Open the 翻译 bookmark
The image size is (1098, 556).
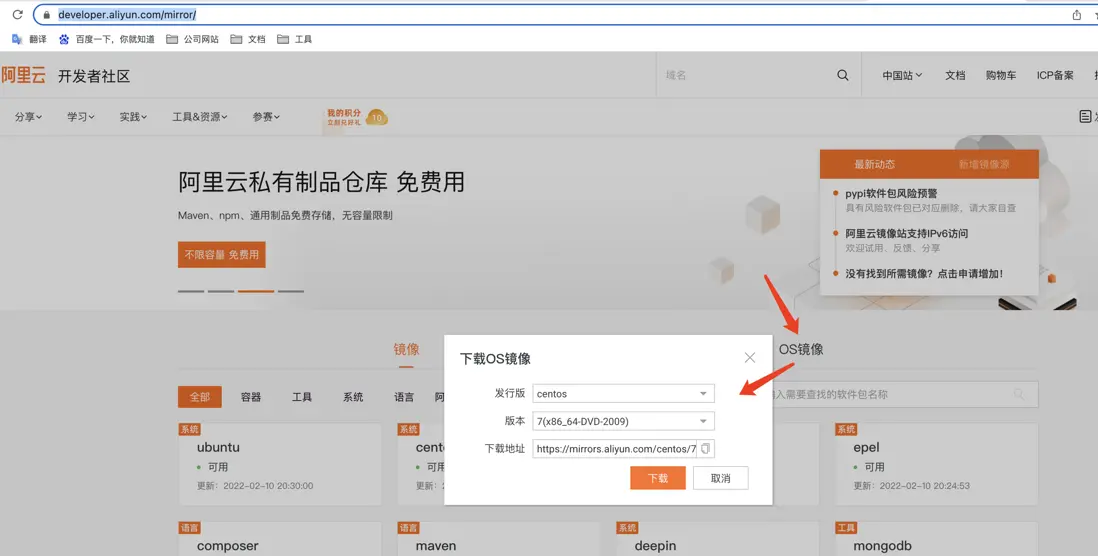click(29, 39)
